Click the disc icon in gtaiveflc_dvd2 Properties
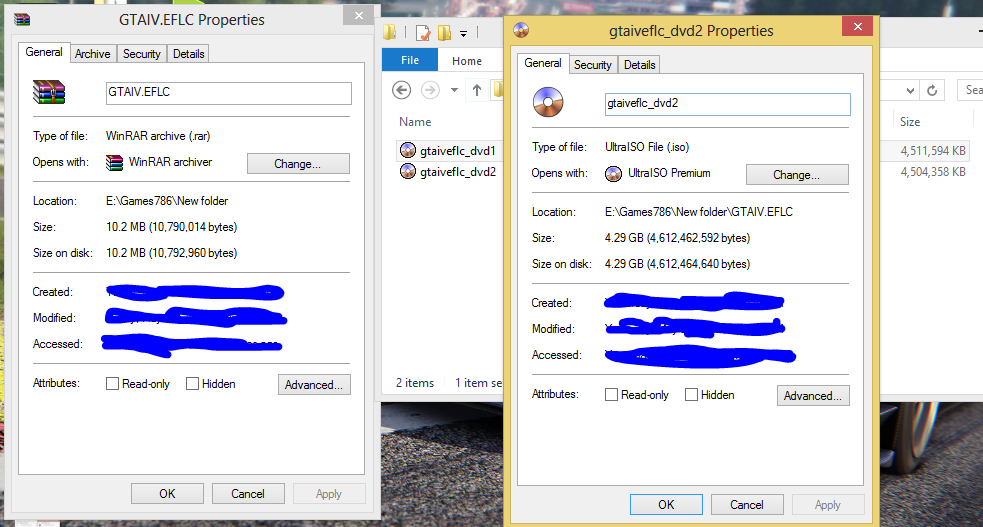 pos(548,102)
